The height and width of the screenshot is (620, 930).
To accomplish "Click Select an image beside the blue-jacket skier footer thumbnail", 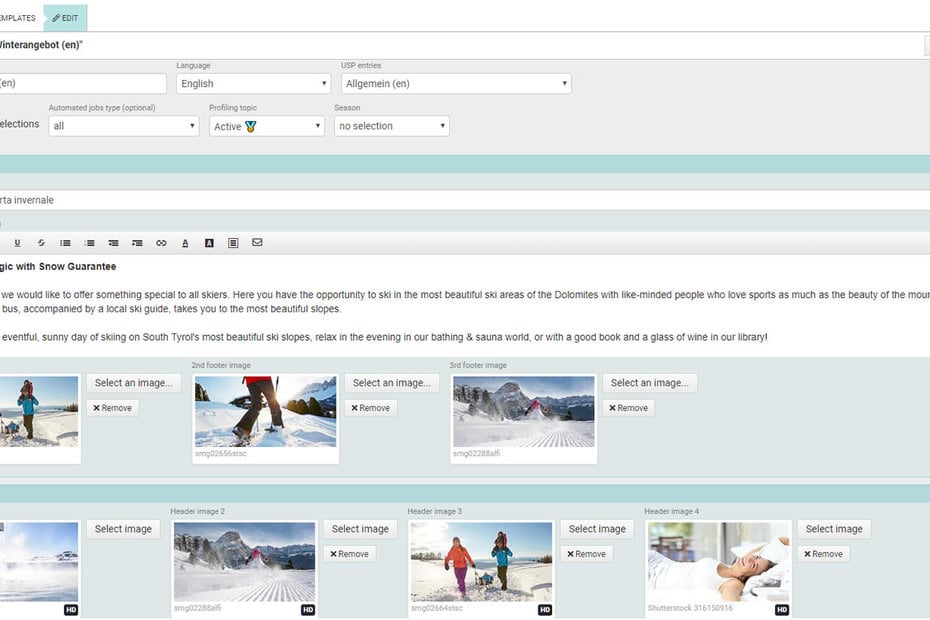I will tap(134, 383).
